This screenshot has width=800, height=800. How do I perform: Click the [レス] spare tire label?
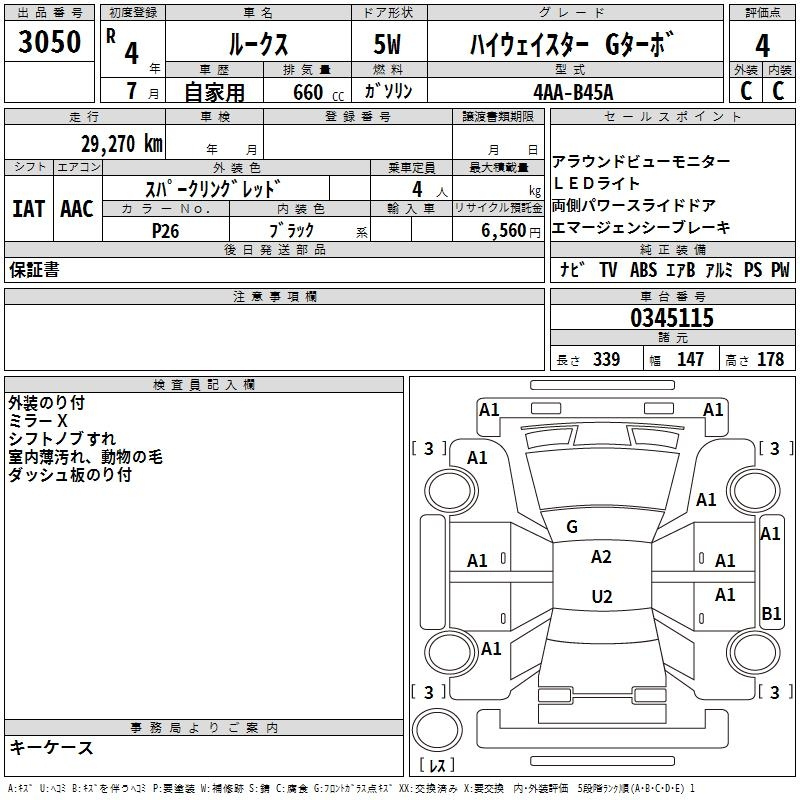coord(437,765)
